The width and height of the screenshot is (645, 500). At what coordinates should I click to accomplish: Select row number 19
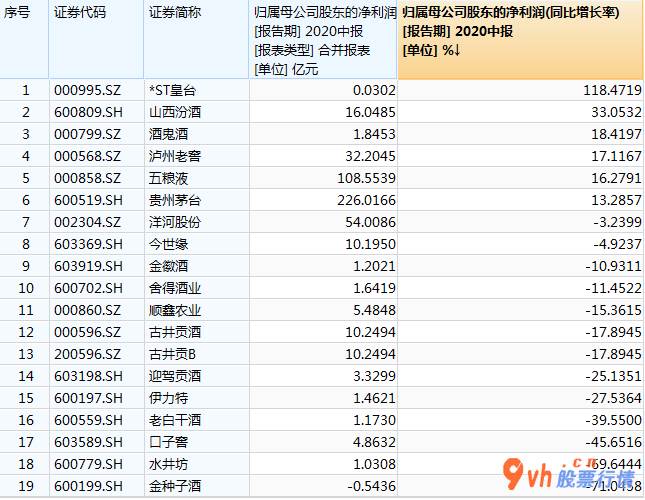coord(26,487)
